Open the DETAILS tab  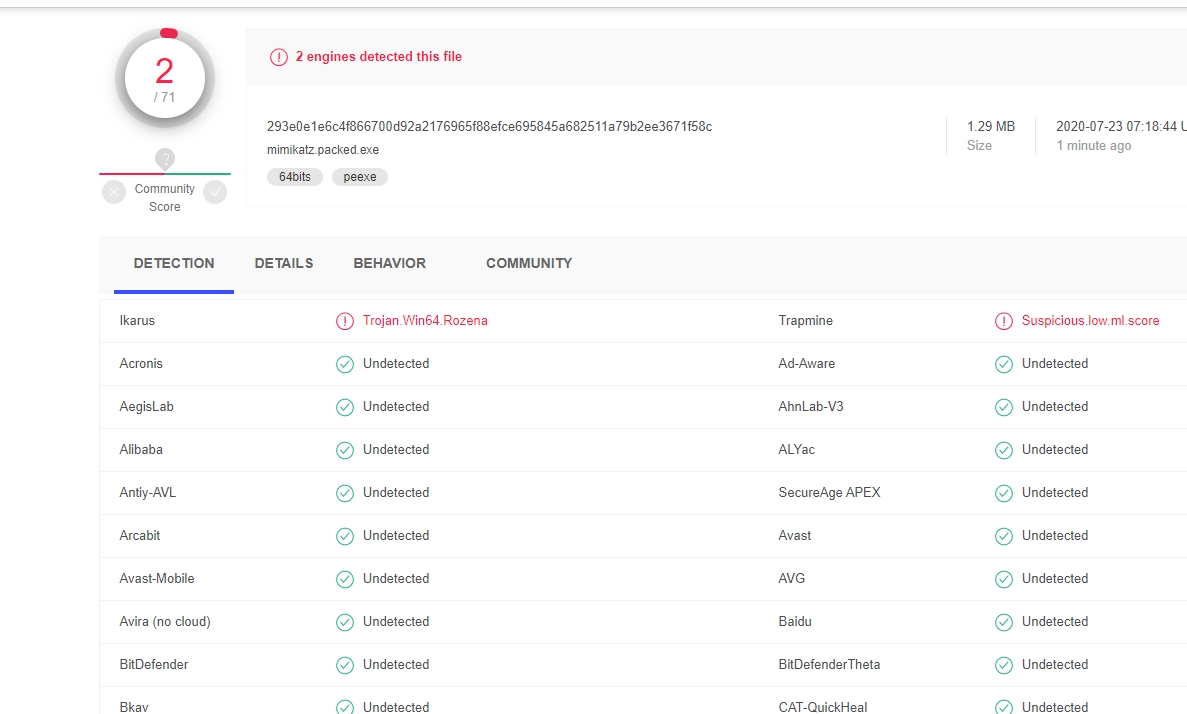[284, 264]
